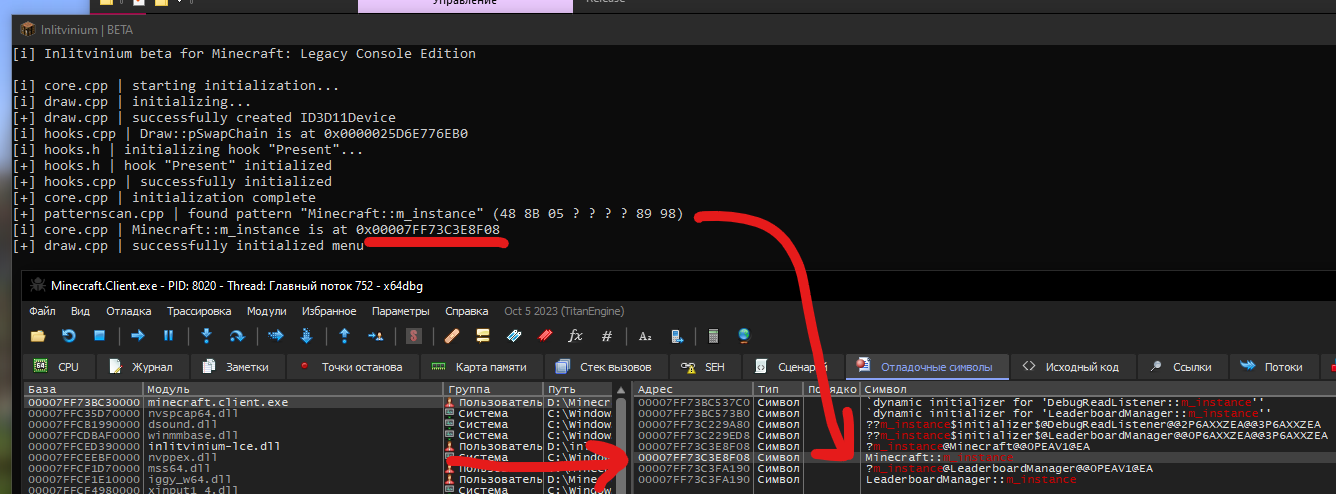Pause execution in x64dbg
Image resolution: width=1336 pixels, height=494 pixels.
(168, 336)
